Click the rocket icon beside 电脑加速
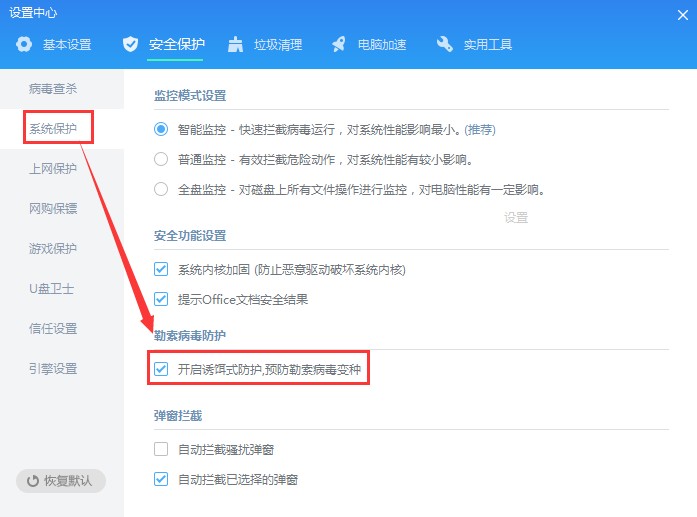This screenshot has width=697, height=517. click(339, 44)
